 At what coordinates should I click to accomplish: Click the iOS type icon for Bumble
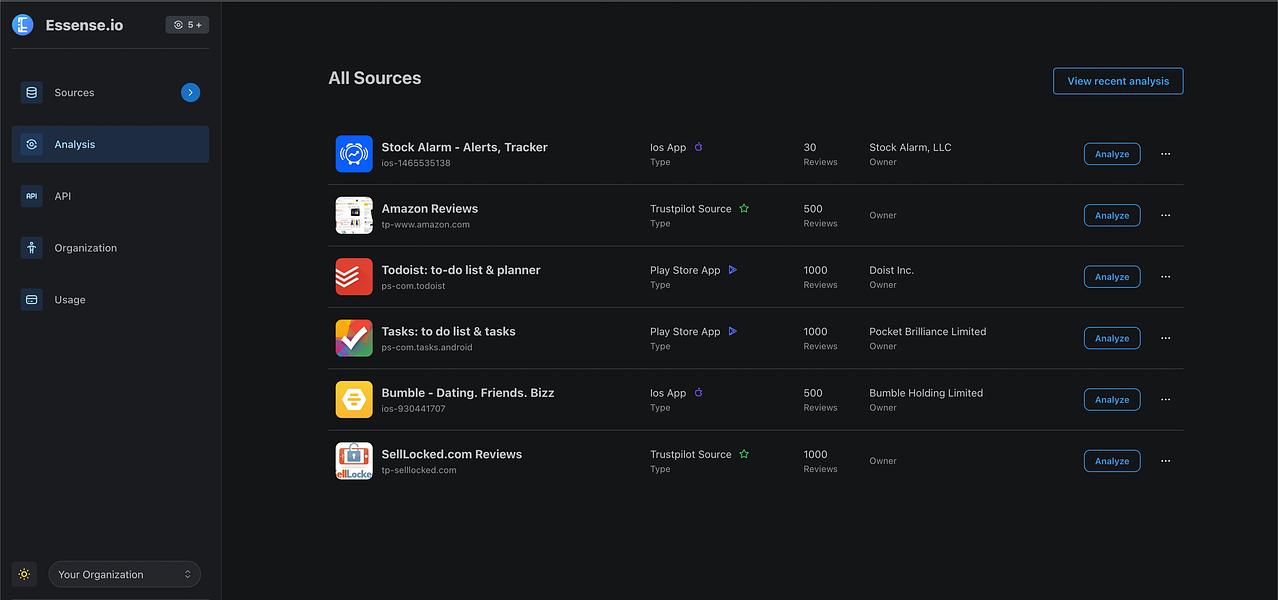[x=699, y=393]
